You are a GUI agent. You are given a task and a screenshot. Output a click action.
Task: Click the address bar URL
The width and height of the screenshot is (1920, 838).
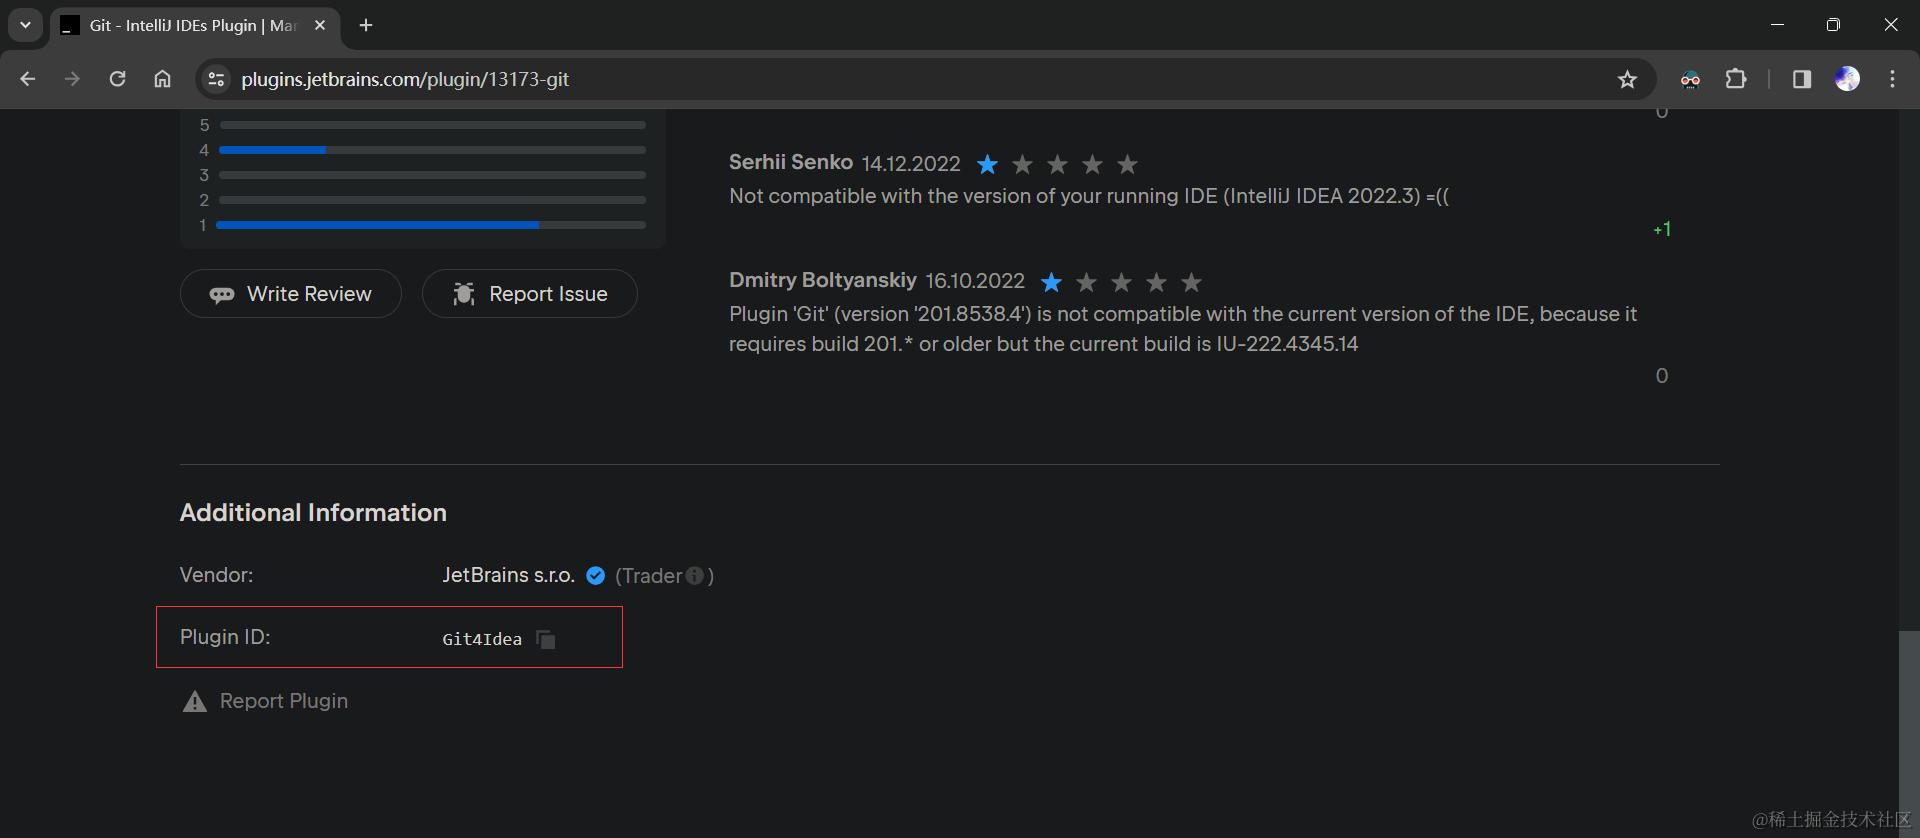click(x=405, y=79)
